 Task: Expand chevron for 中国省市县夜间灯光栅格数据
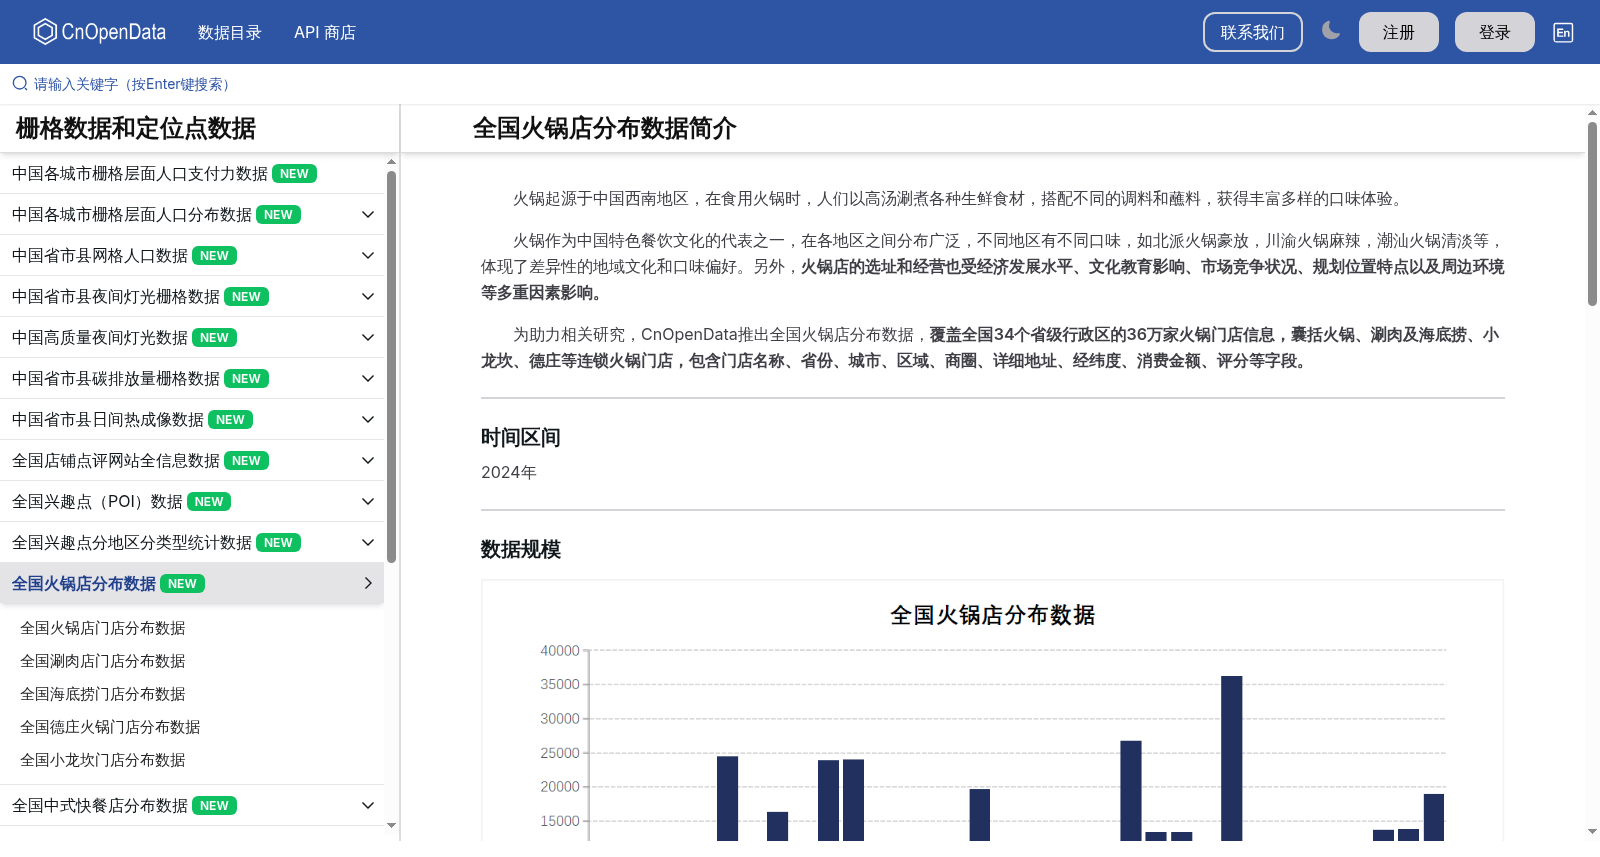(x=368, y=296)
